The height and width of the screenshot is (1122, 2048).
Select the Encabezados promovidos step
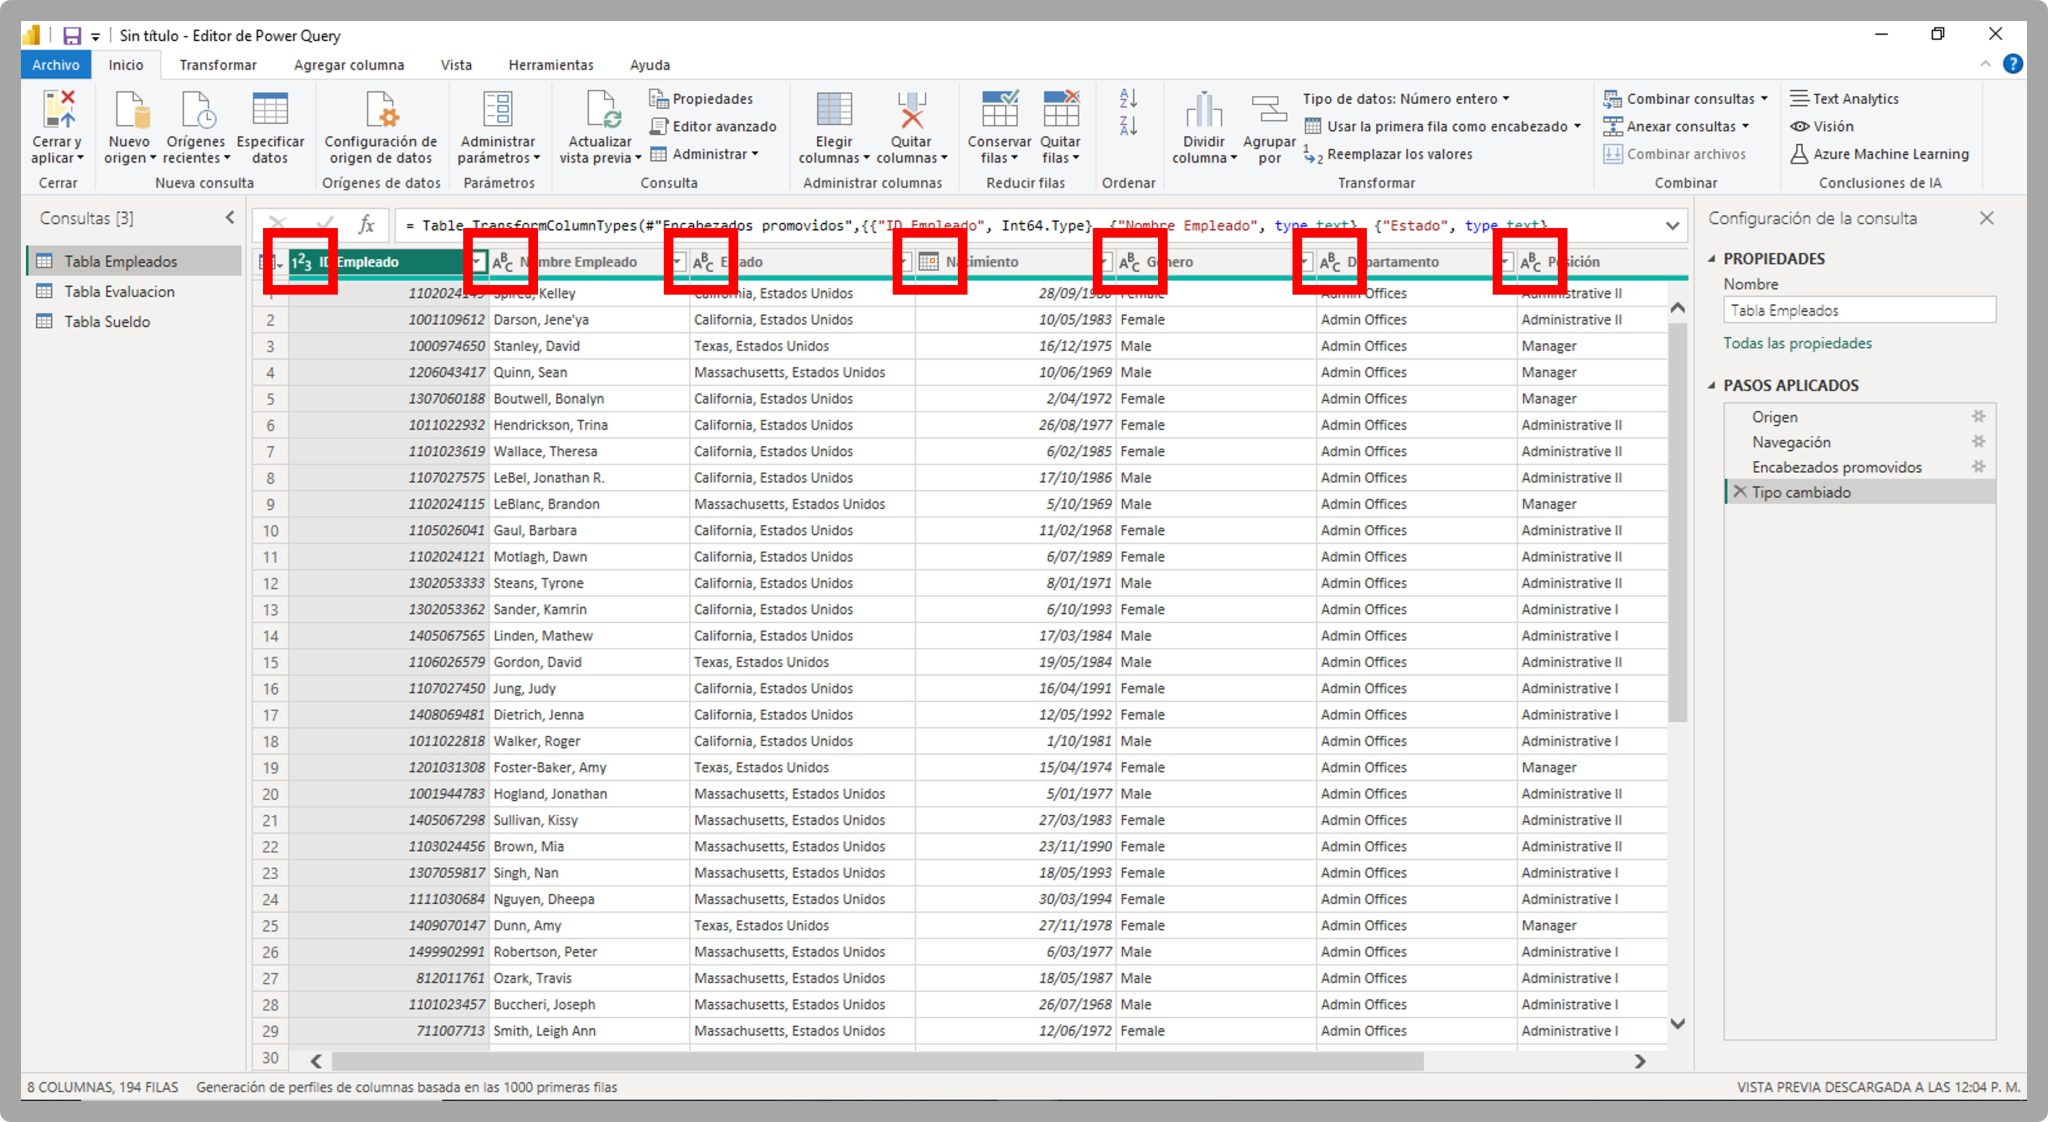tap(1836, 468)
